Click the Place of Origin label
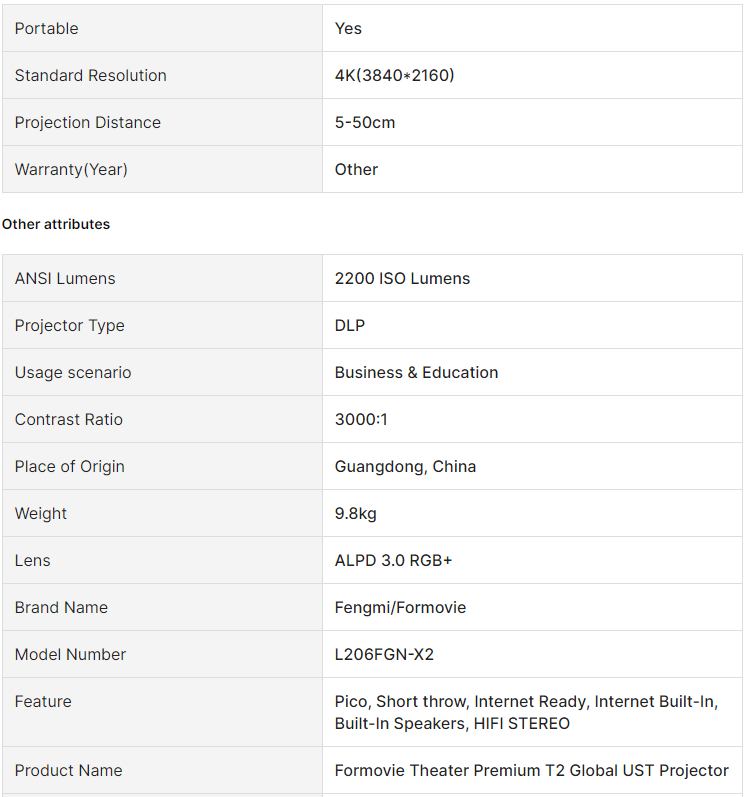 (70, 466)
